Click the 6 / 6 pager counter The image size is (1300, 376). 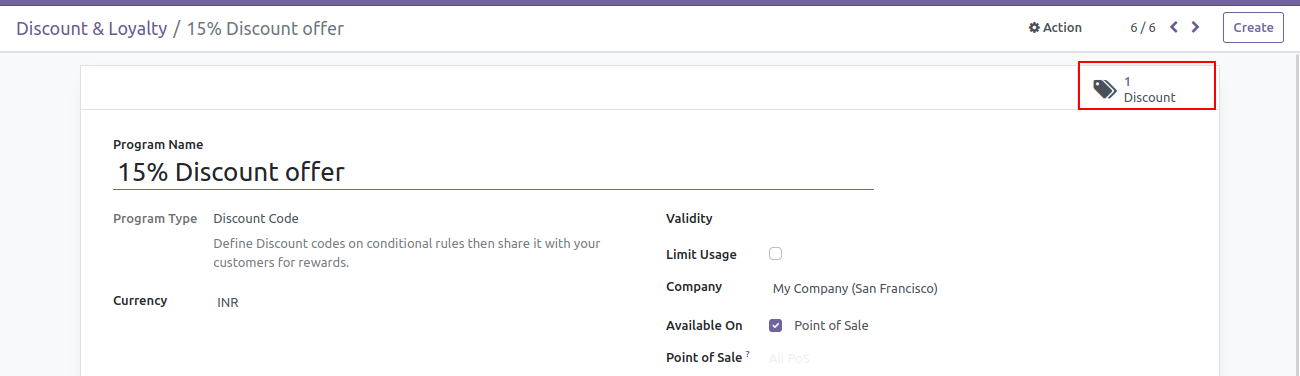pos(1143,28)
